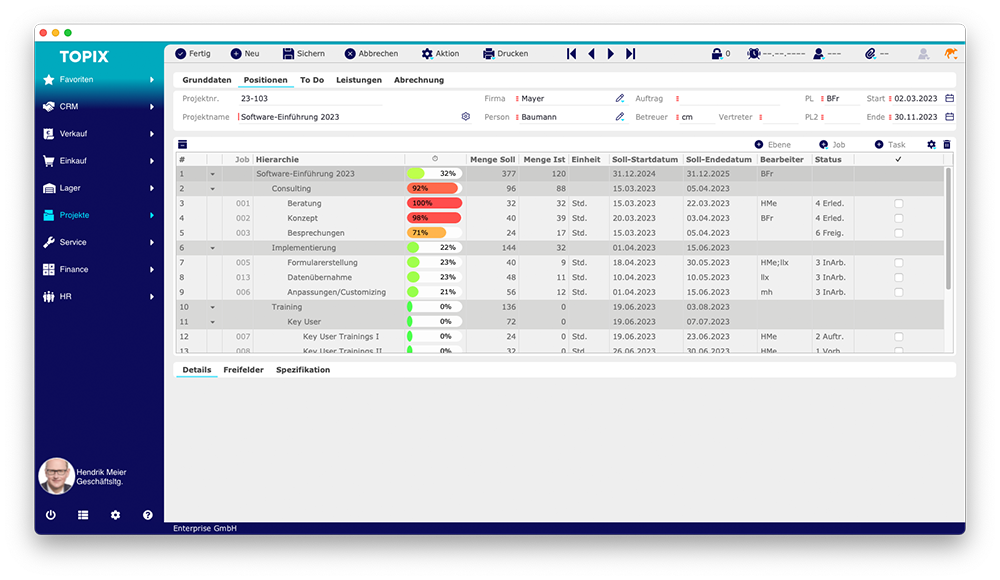1000x580 pixels.
Task: Click the Sichern save icon
Action: 289,54
